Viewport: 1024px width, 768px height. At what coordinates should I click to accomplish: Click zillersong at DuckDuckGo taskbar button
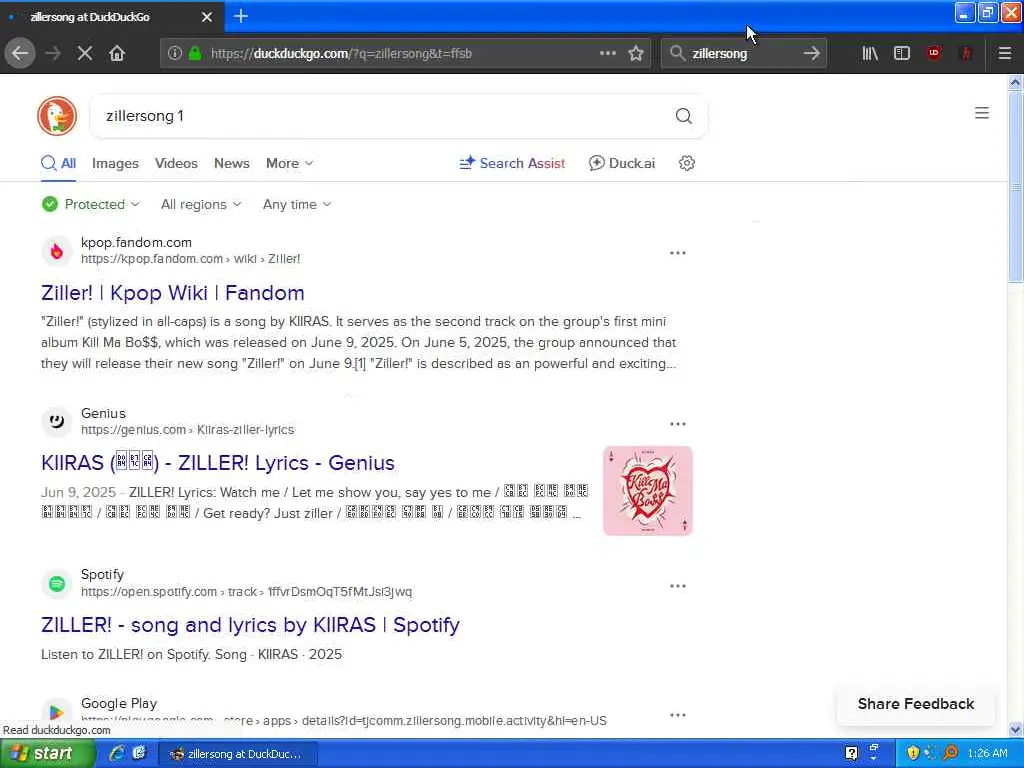tap(239, 754)
